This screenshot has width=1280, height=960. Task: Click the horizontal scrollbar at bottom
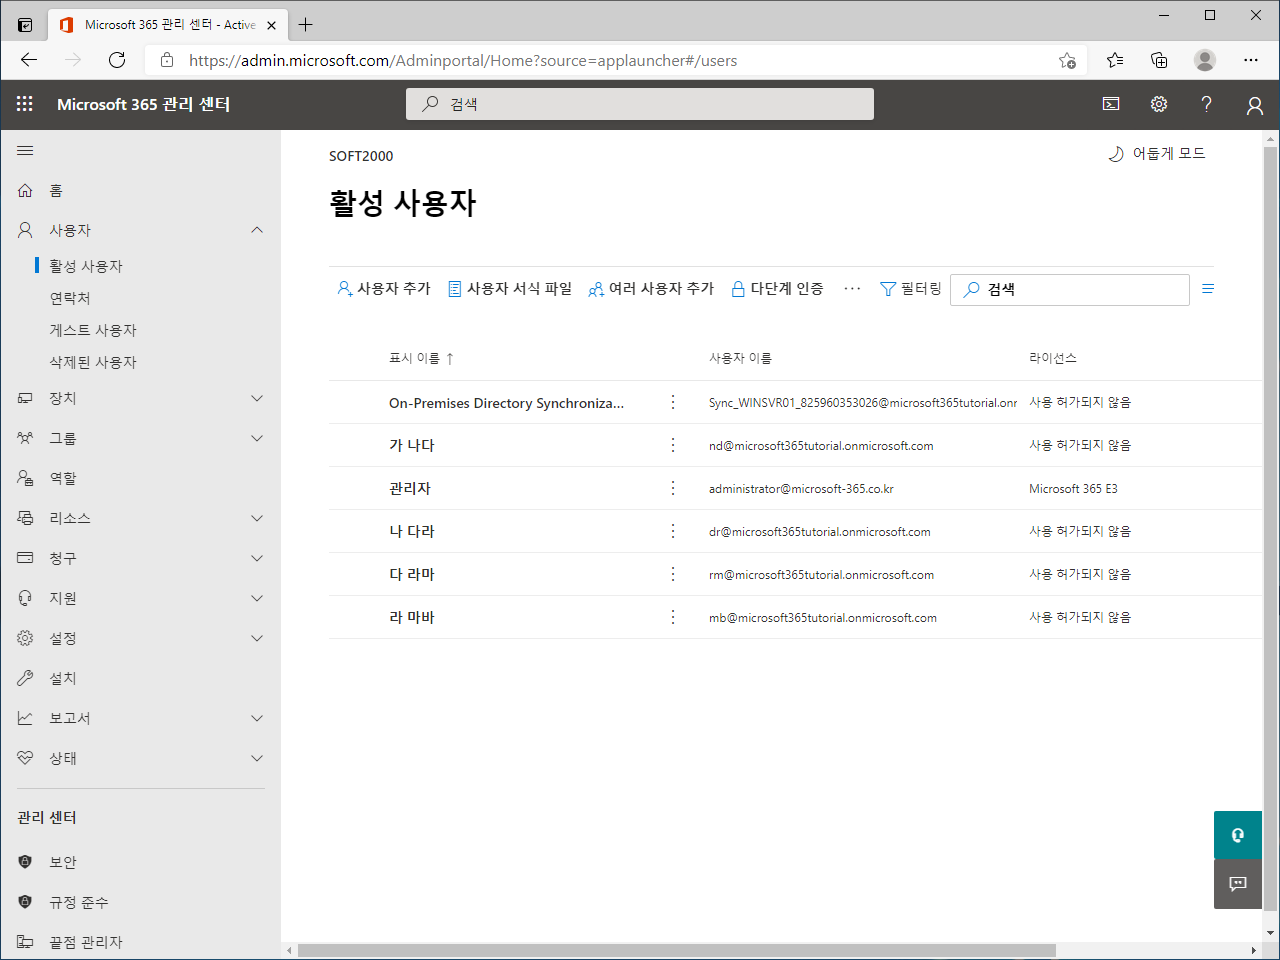677,950
